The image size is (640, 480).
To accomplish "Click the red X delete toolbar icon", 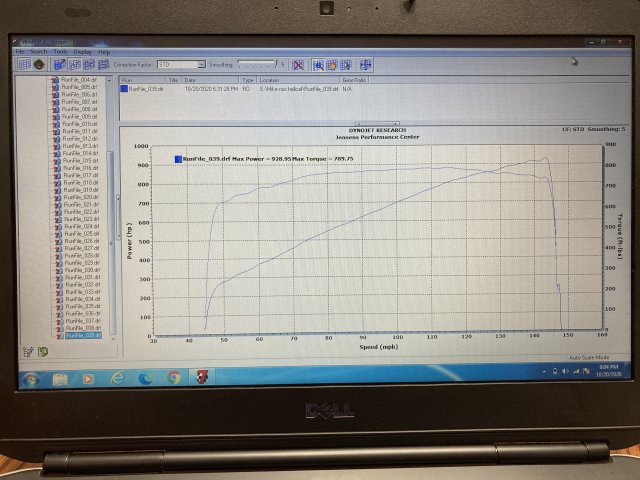I will (297, 64).
